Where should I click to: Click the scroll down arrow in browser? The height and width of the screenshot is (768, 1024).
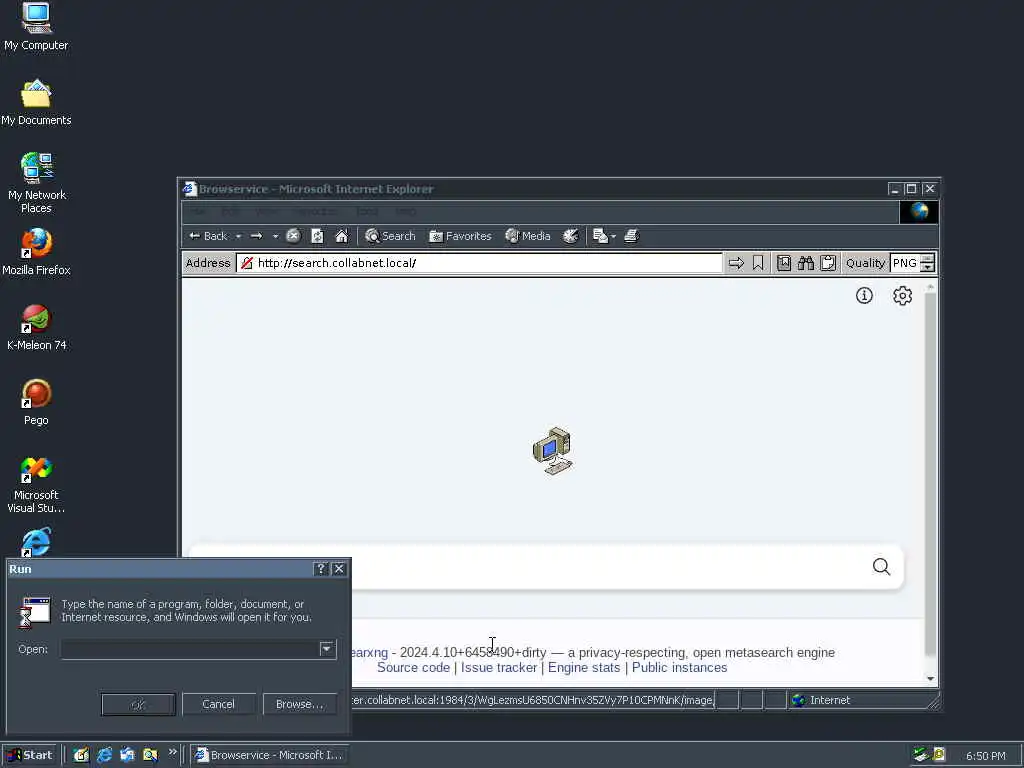point(931,679)
